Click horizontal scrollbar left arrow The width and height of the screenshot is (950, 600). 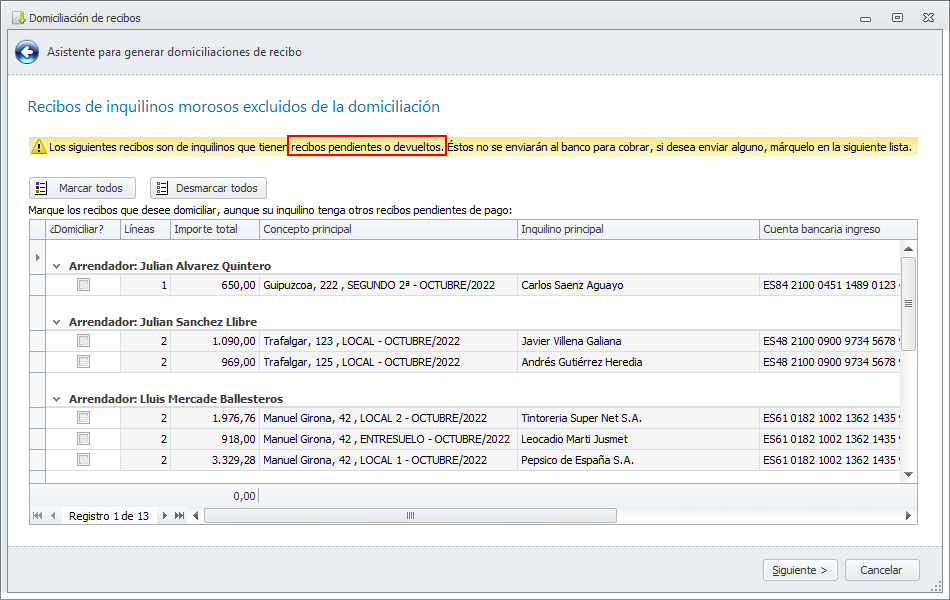click(x=196, y=516)
